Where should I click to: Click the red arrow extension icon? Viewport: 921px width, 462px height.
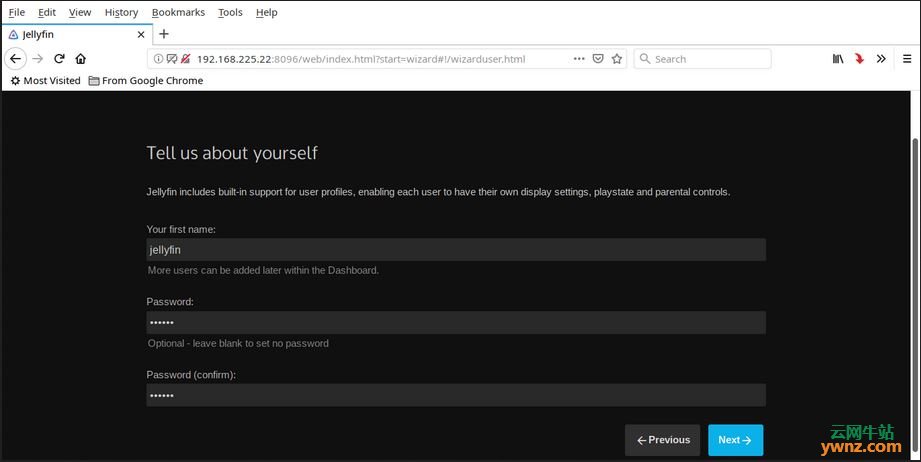tap(859, 59)
